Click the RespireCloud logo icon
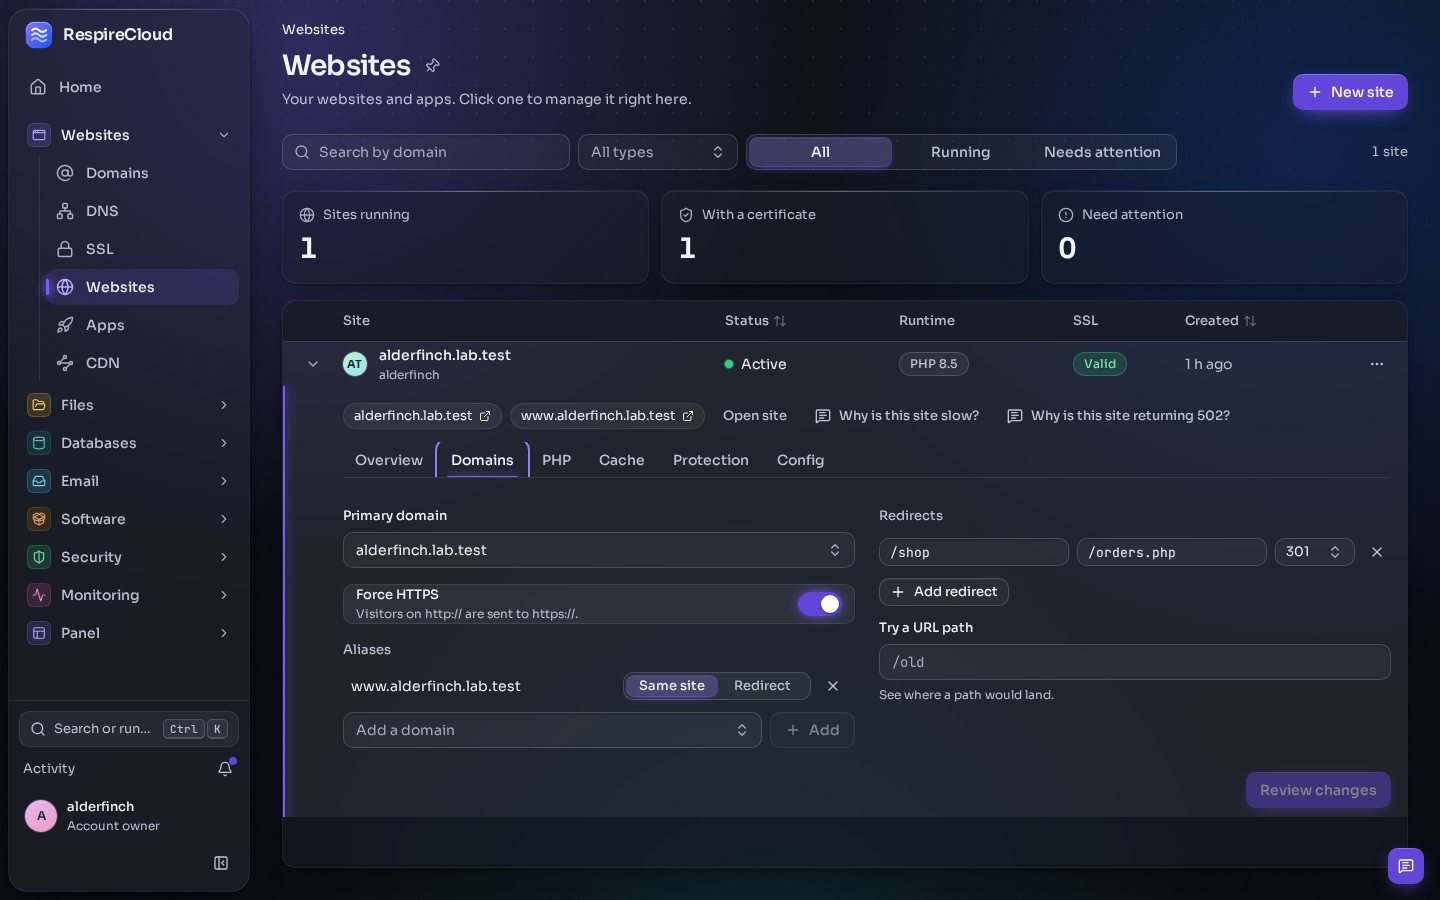 (x=39, y=35)
